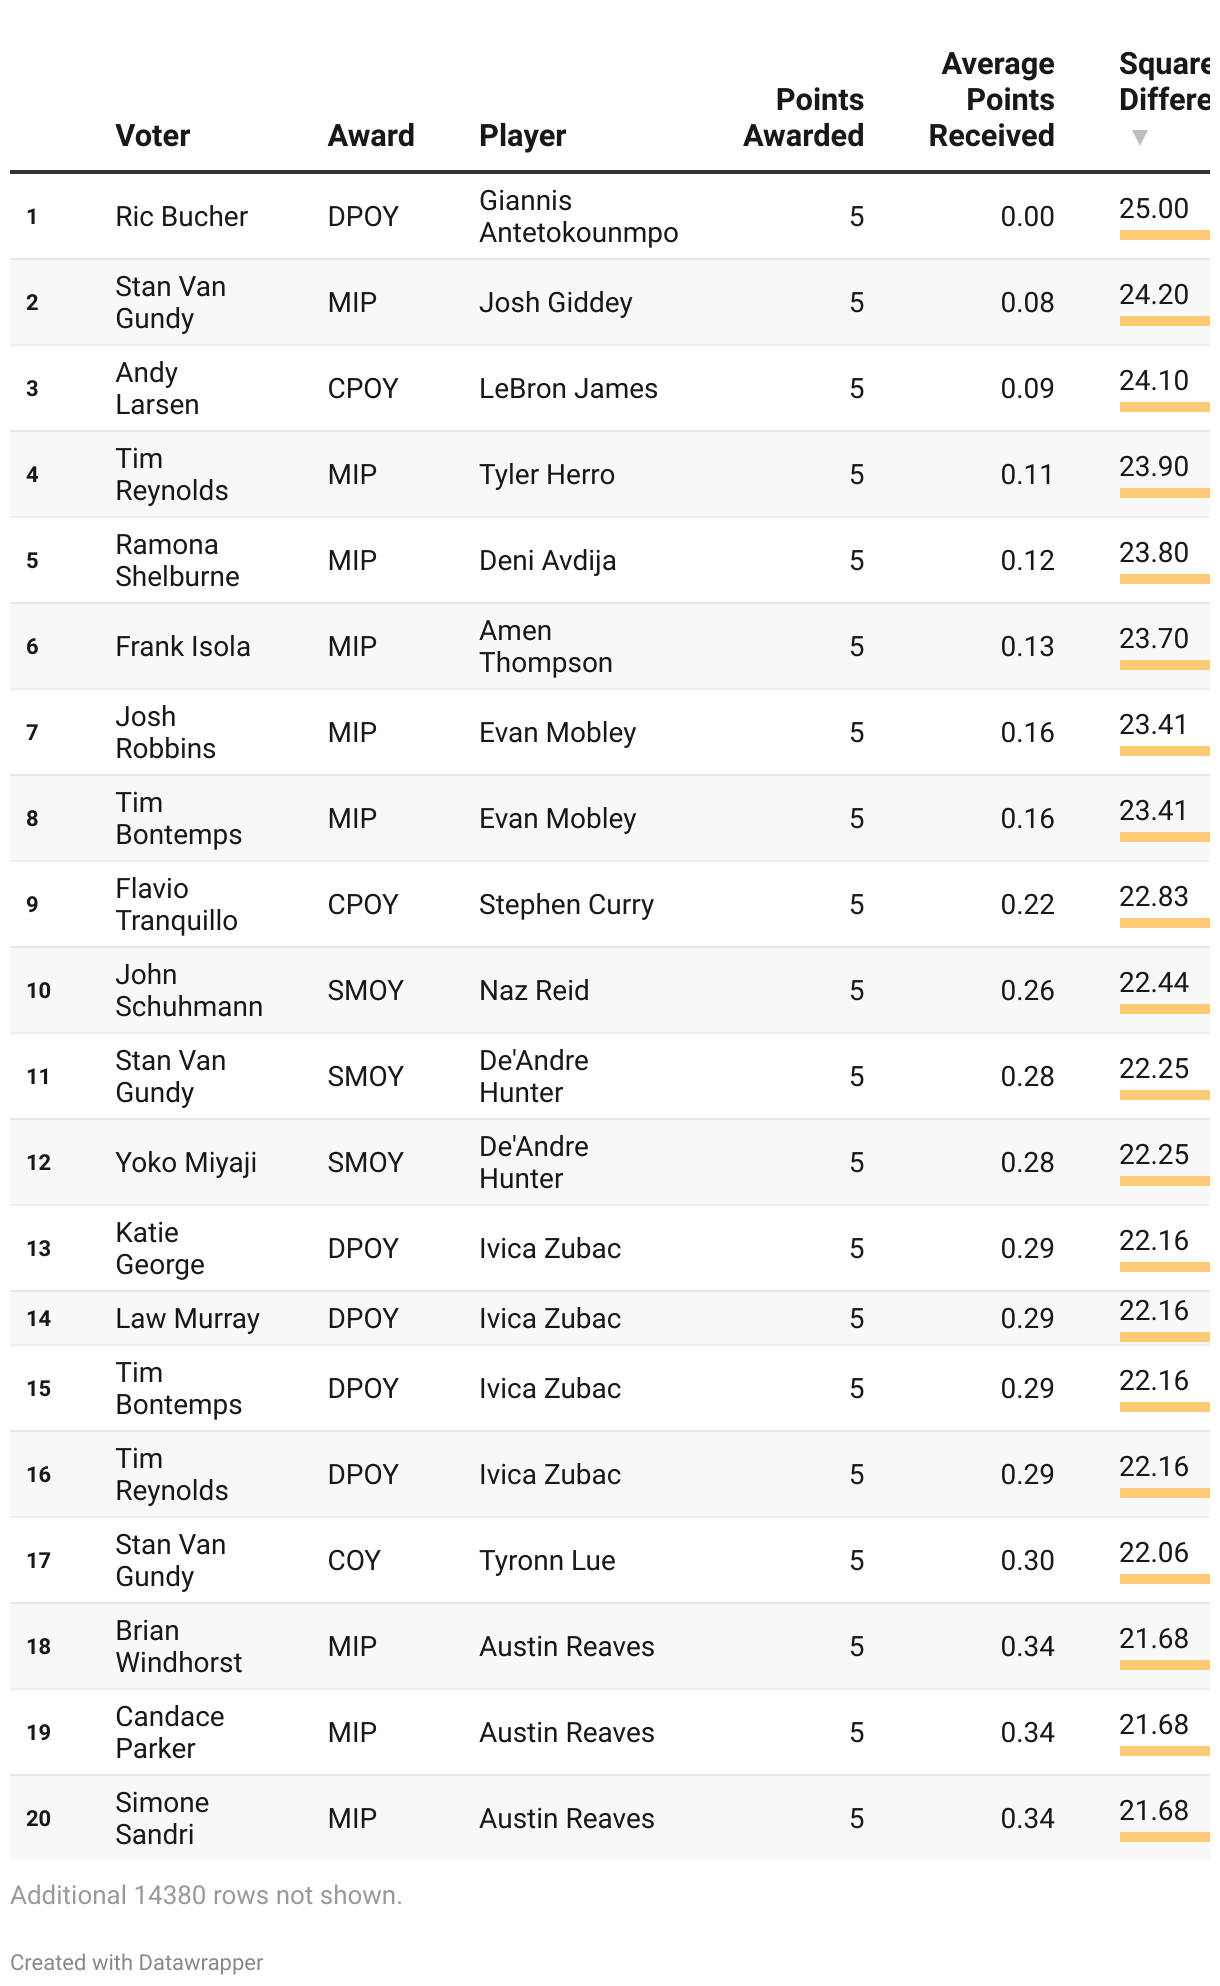Open the Created with Datawrapper link
Viewport: 1220px width, 1986px height.
pos(136,1962)
